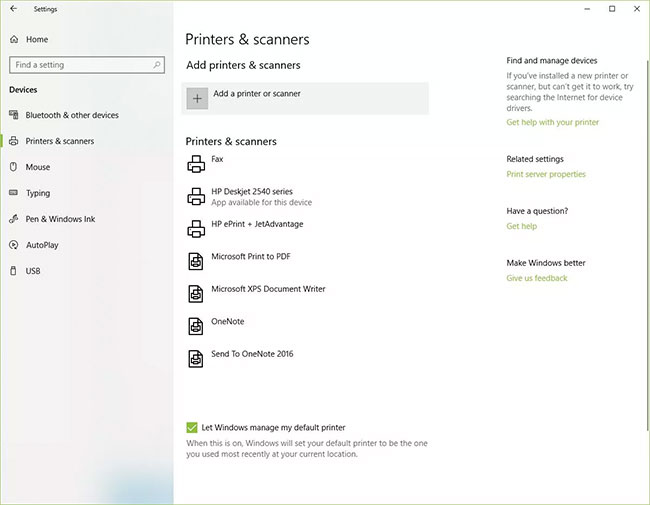This screenshot has height=505, width=650.
Task: Minimize the Settings window
Action: click(587, 9)
